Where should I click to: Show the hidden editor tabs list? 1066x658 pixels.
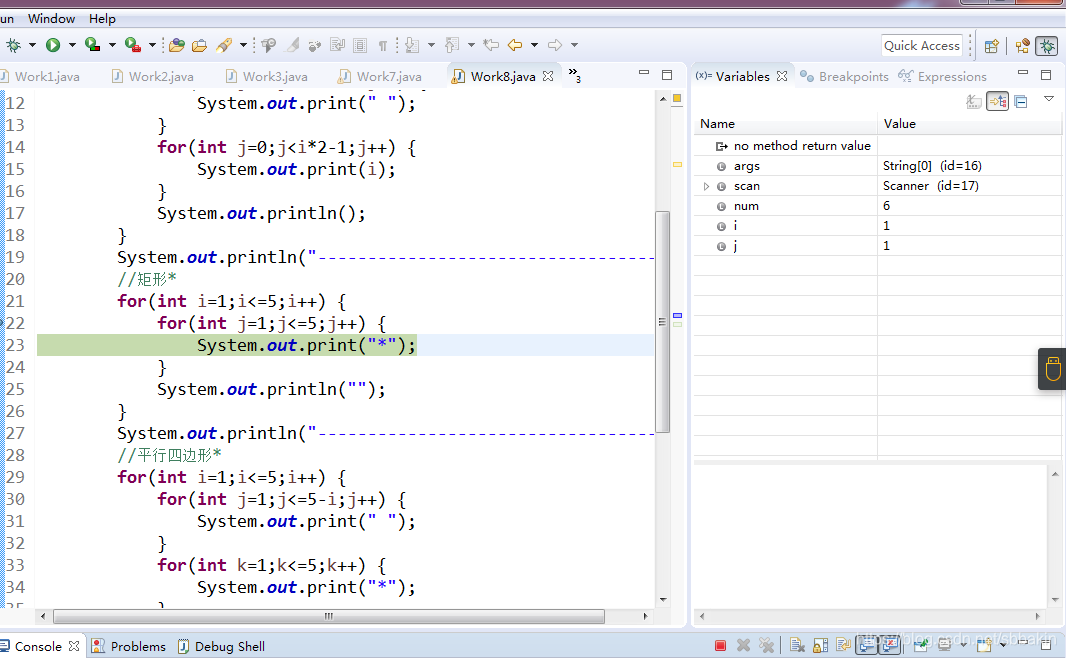pyautogui.click(x=574, y=75)
